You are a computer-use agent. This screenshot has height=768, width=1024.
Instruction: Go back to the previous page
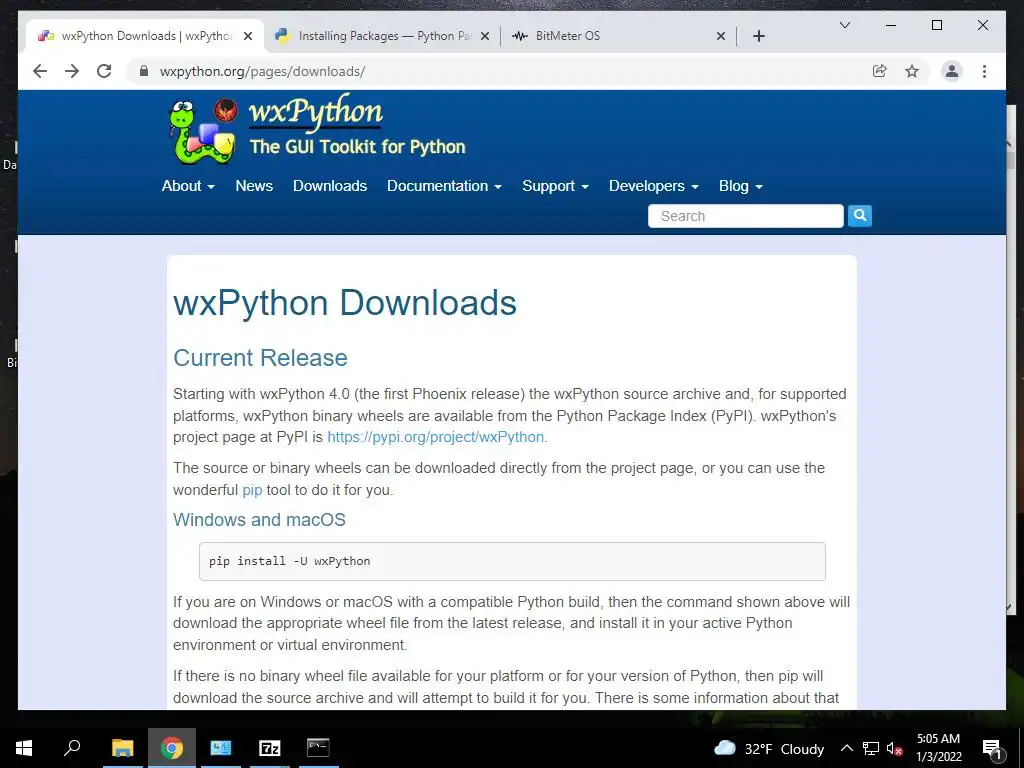click(x=40, y=71)
